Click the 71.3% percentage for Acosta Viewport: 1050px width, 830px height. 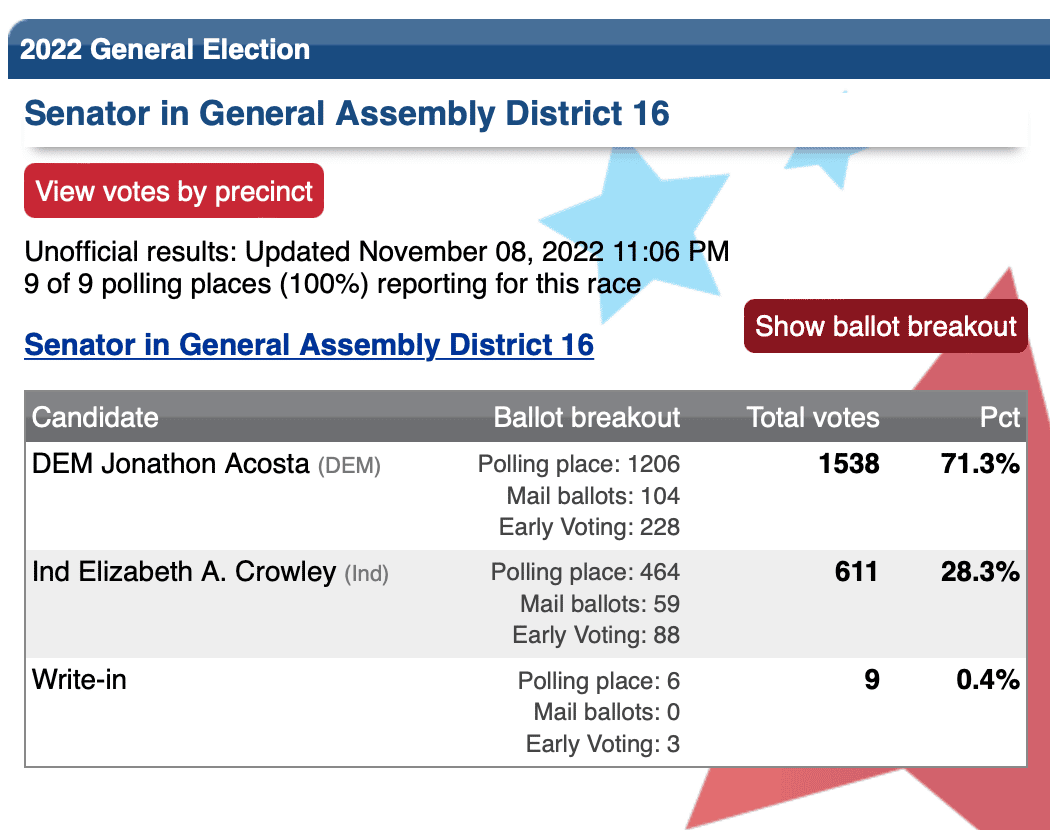(x=980, y=464)
